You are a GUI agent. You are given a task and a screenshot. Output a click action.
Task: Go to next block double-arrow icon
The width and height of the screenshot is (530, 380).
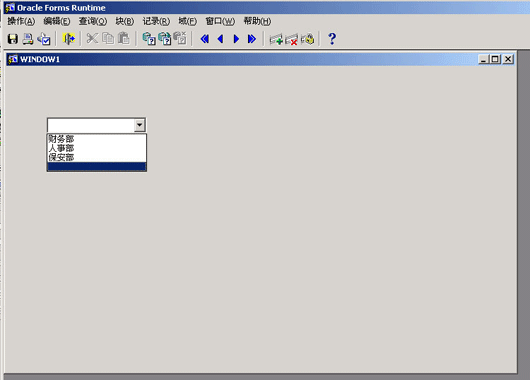[251, 39]
